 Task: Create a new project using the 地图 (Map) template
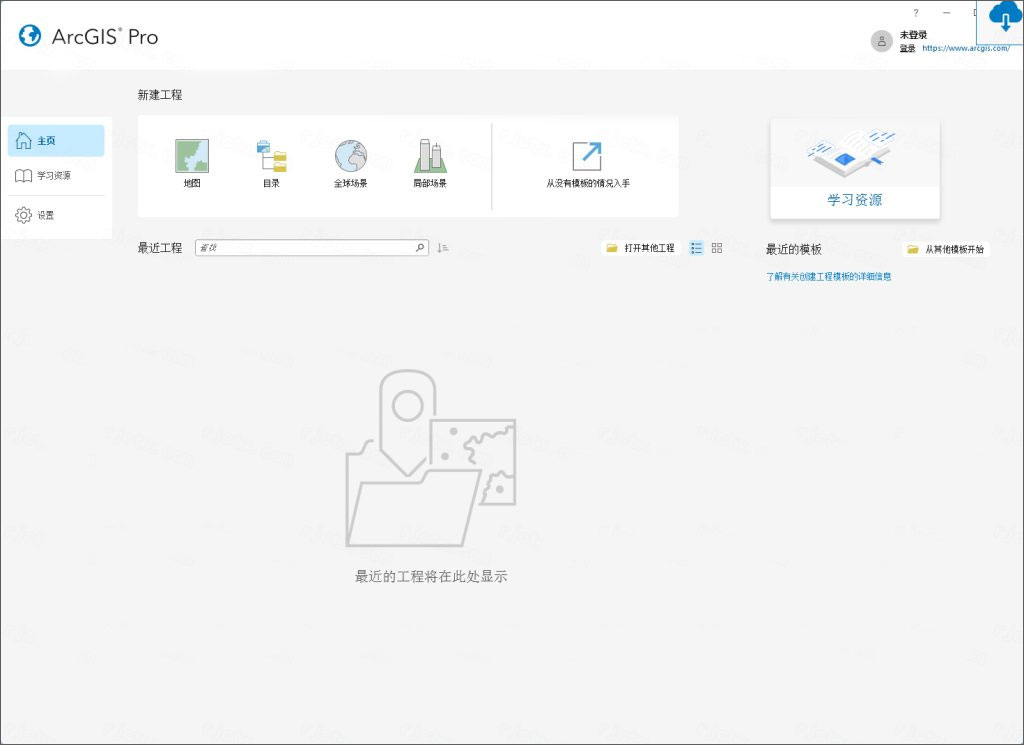pos(191,160)
